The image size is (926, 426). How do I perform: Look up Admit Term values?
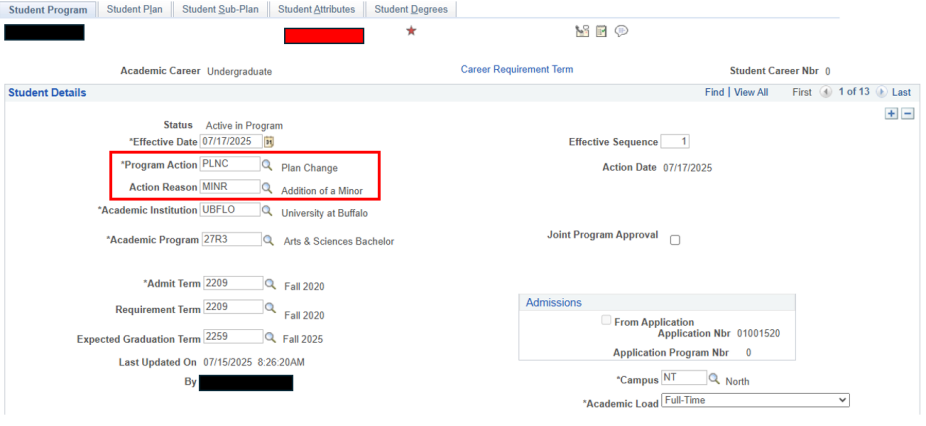click(270, 284)
